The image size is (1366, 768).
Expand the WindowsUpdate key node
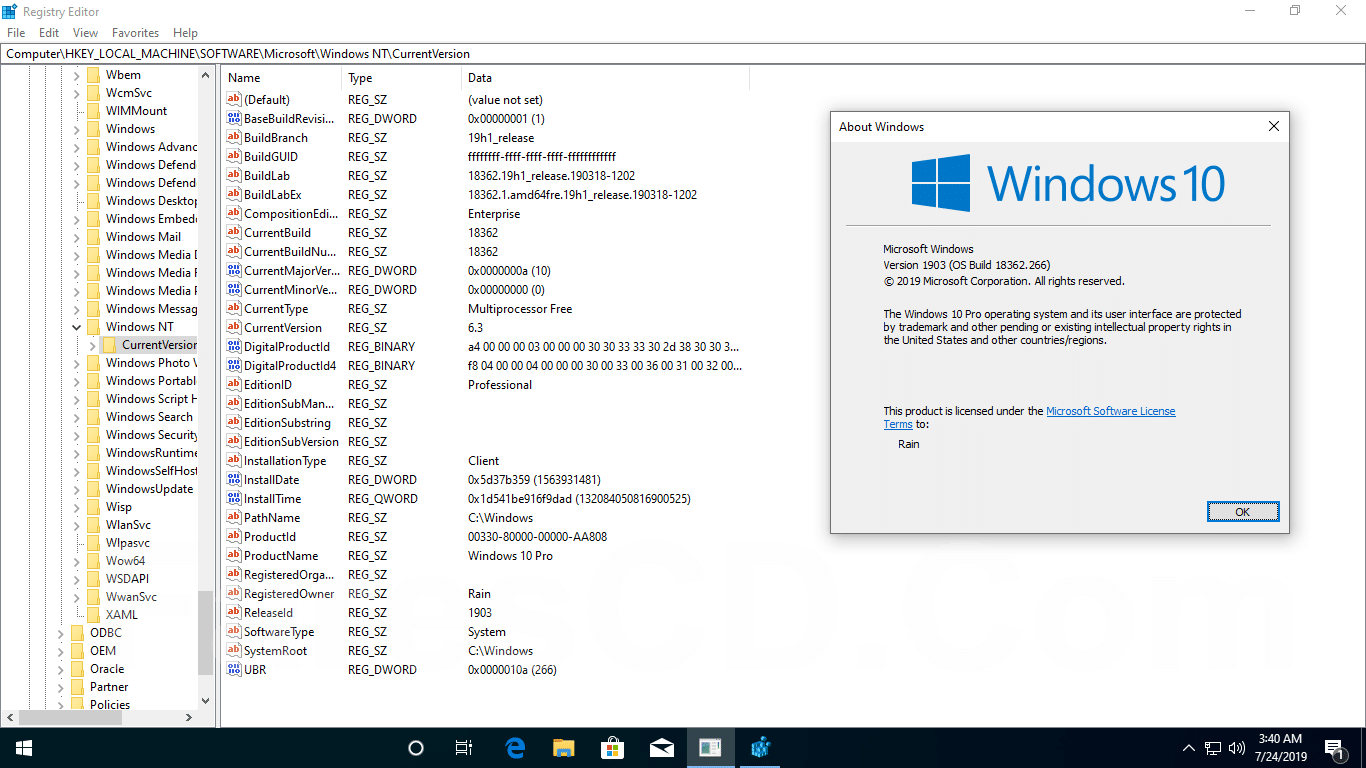[77, 489]
